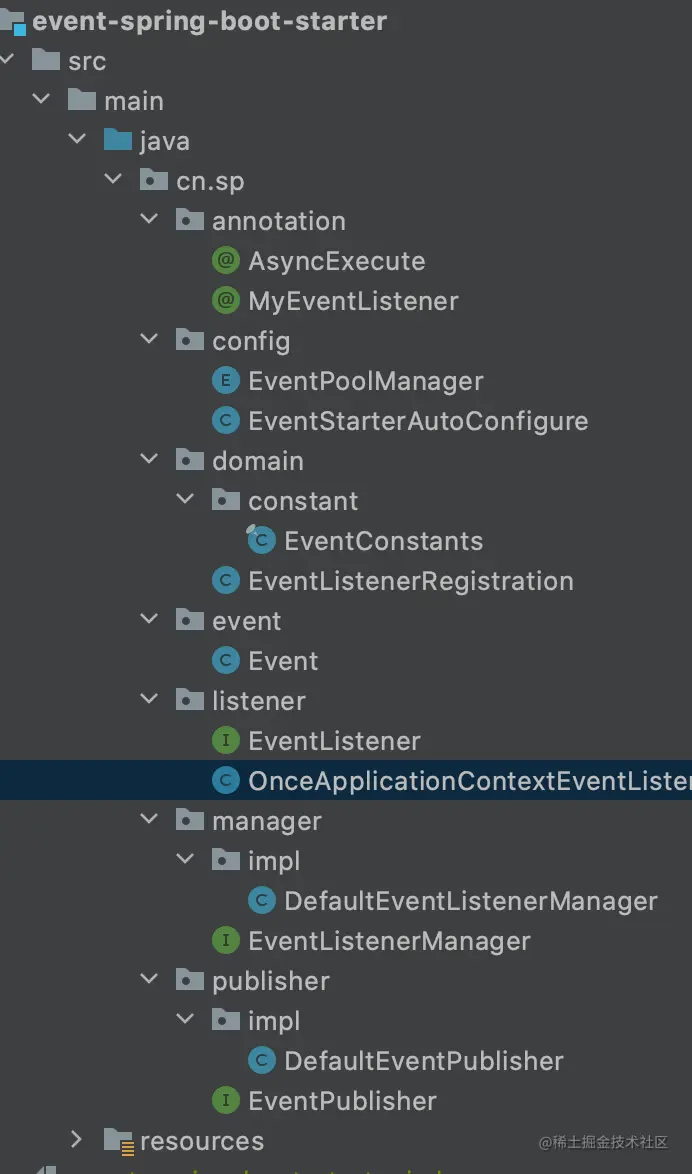Screen dimensions: 692x1174
Task: Click the MyEventListener annotation icon
Action: [x=225, y=301]
